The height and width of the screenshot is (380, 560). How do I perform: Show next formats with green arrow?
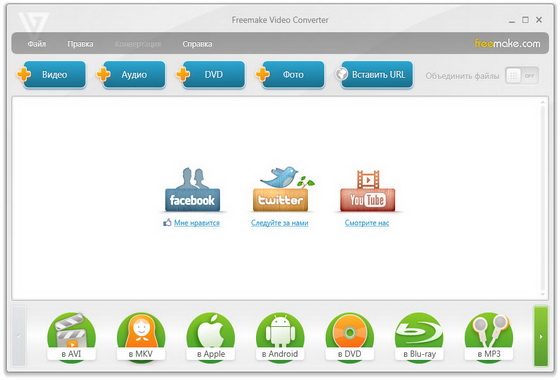(x=541, y=336)
